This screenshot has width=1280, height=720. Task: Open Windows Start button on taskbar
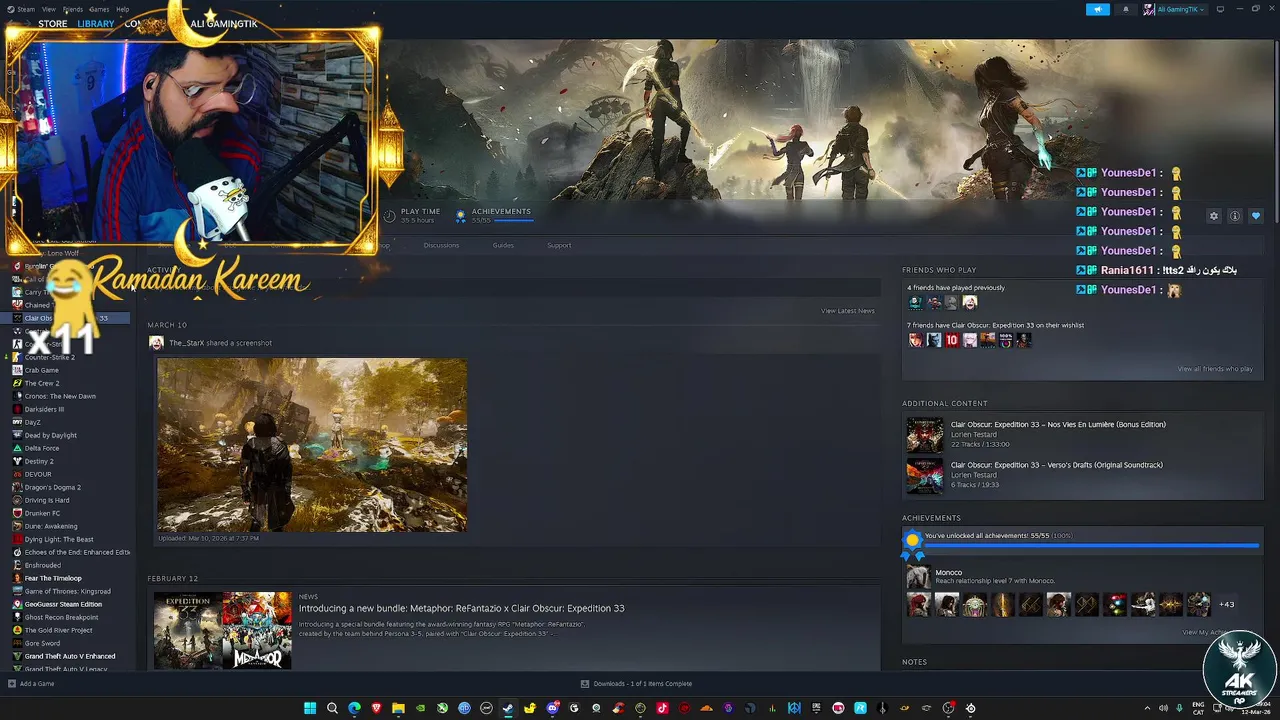[x=310, y=708]
